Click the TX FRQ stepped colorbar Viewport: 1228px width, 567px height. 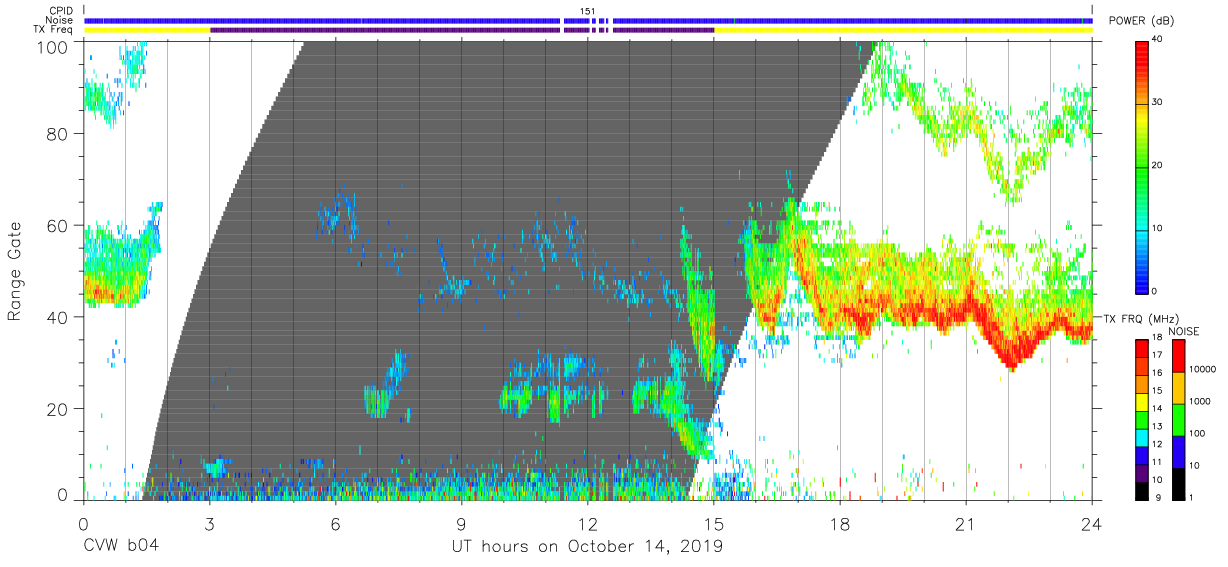(1142, 419)
